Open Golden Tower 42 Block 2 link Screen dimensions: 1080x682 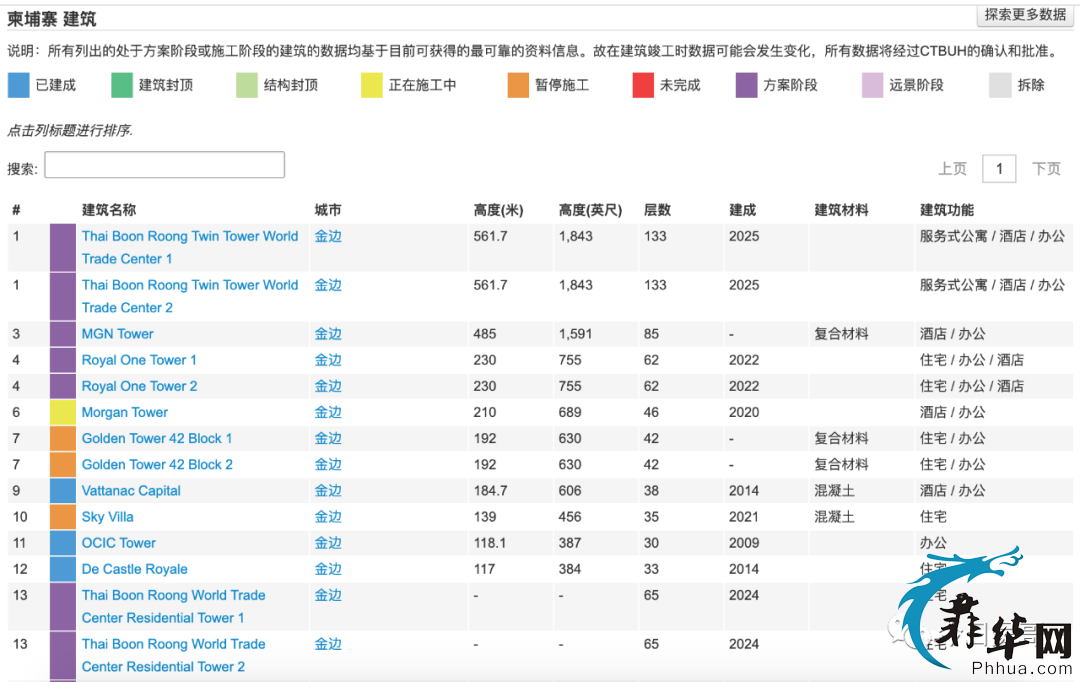coord(157,465)
